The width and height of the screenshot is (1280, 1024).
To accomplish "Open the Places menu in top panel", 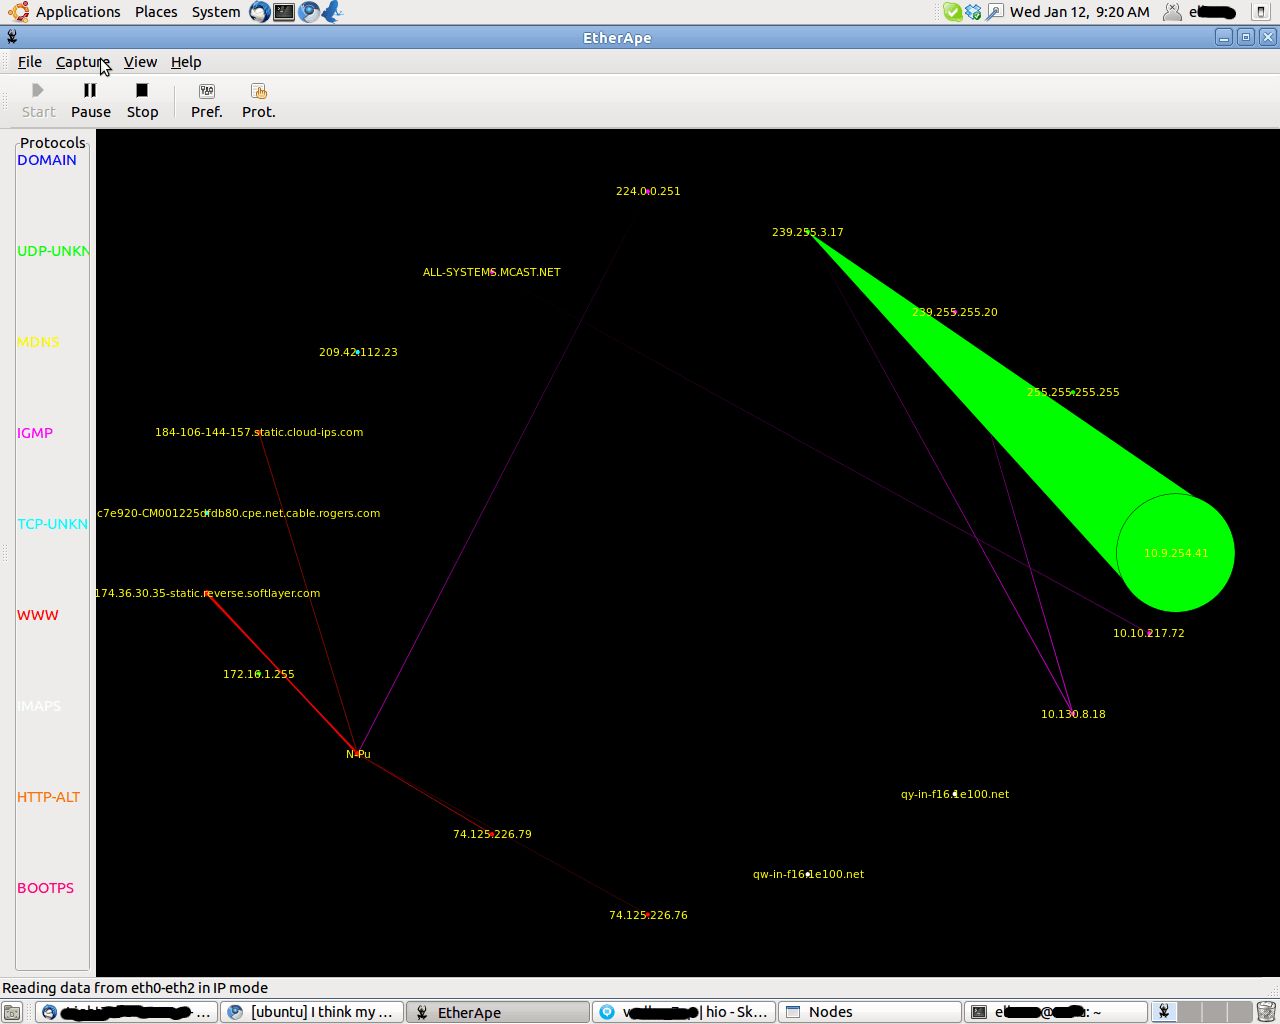I will (156, 12).
